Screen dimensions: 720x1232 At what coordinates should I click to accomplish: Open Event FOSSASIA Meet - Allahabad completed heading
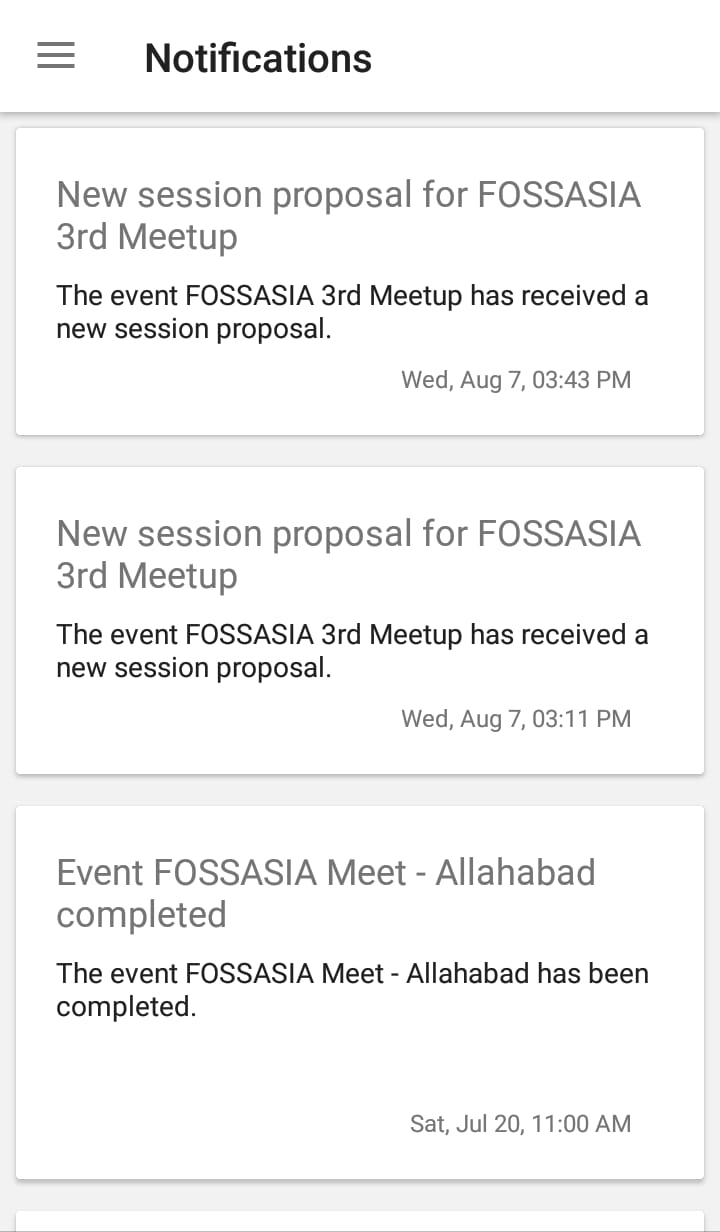(x=326, y=893)
